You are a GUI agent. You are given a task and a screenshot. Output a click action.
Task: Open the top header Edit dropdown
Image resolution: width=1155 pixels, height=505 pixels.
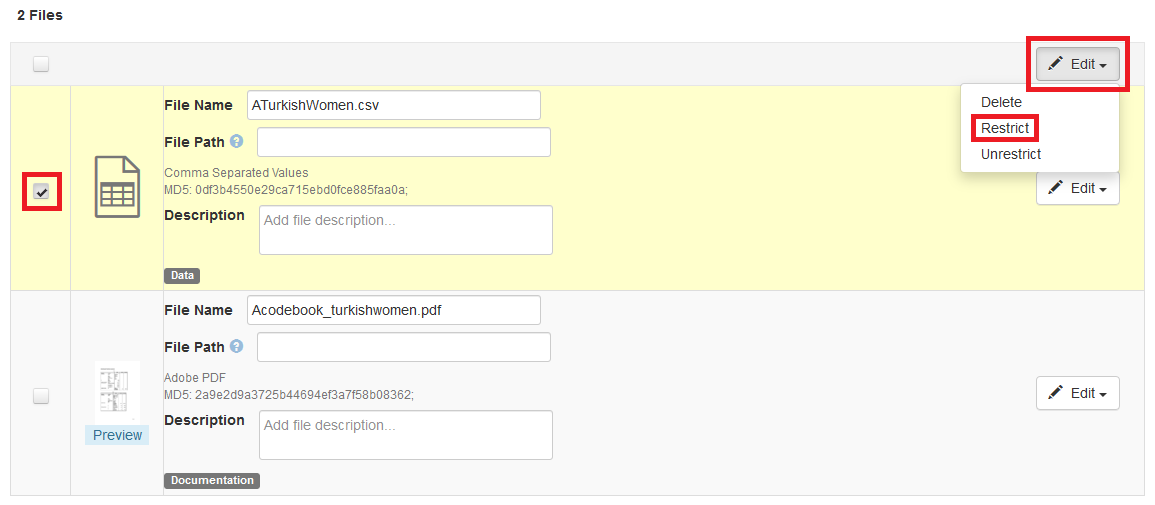(x=1078, y=64)
